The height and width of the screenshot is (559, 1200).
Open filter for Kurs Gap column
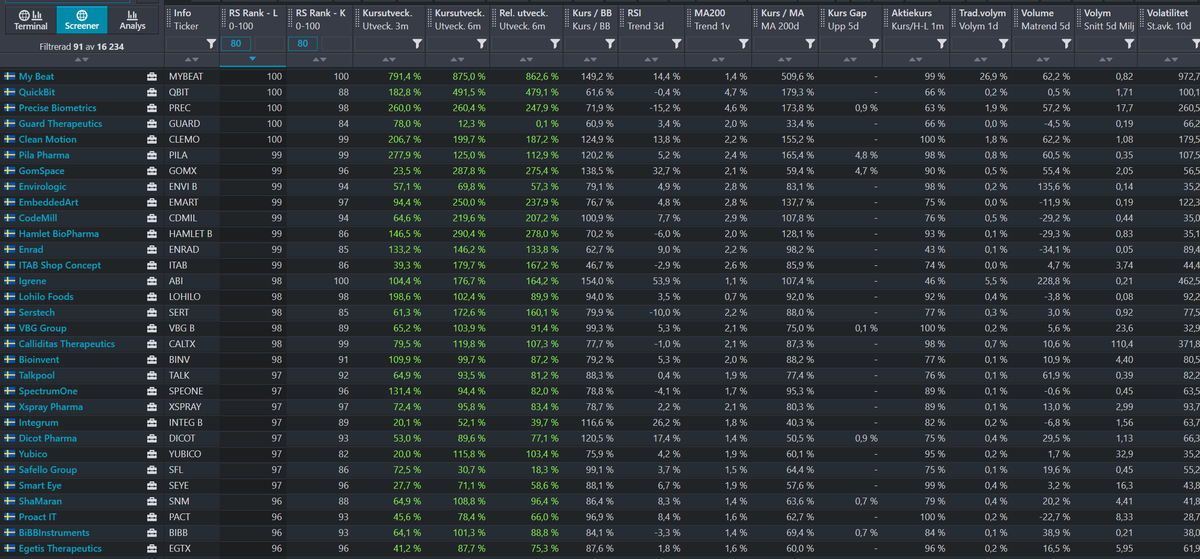click(x=873, y=44)
